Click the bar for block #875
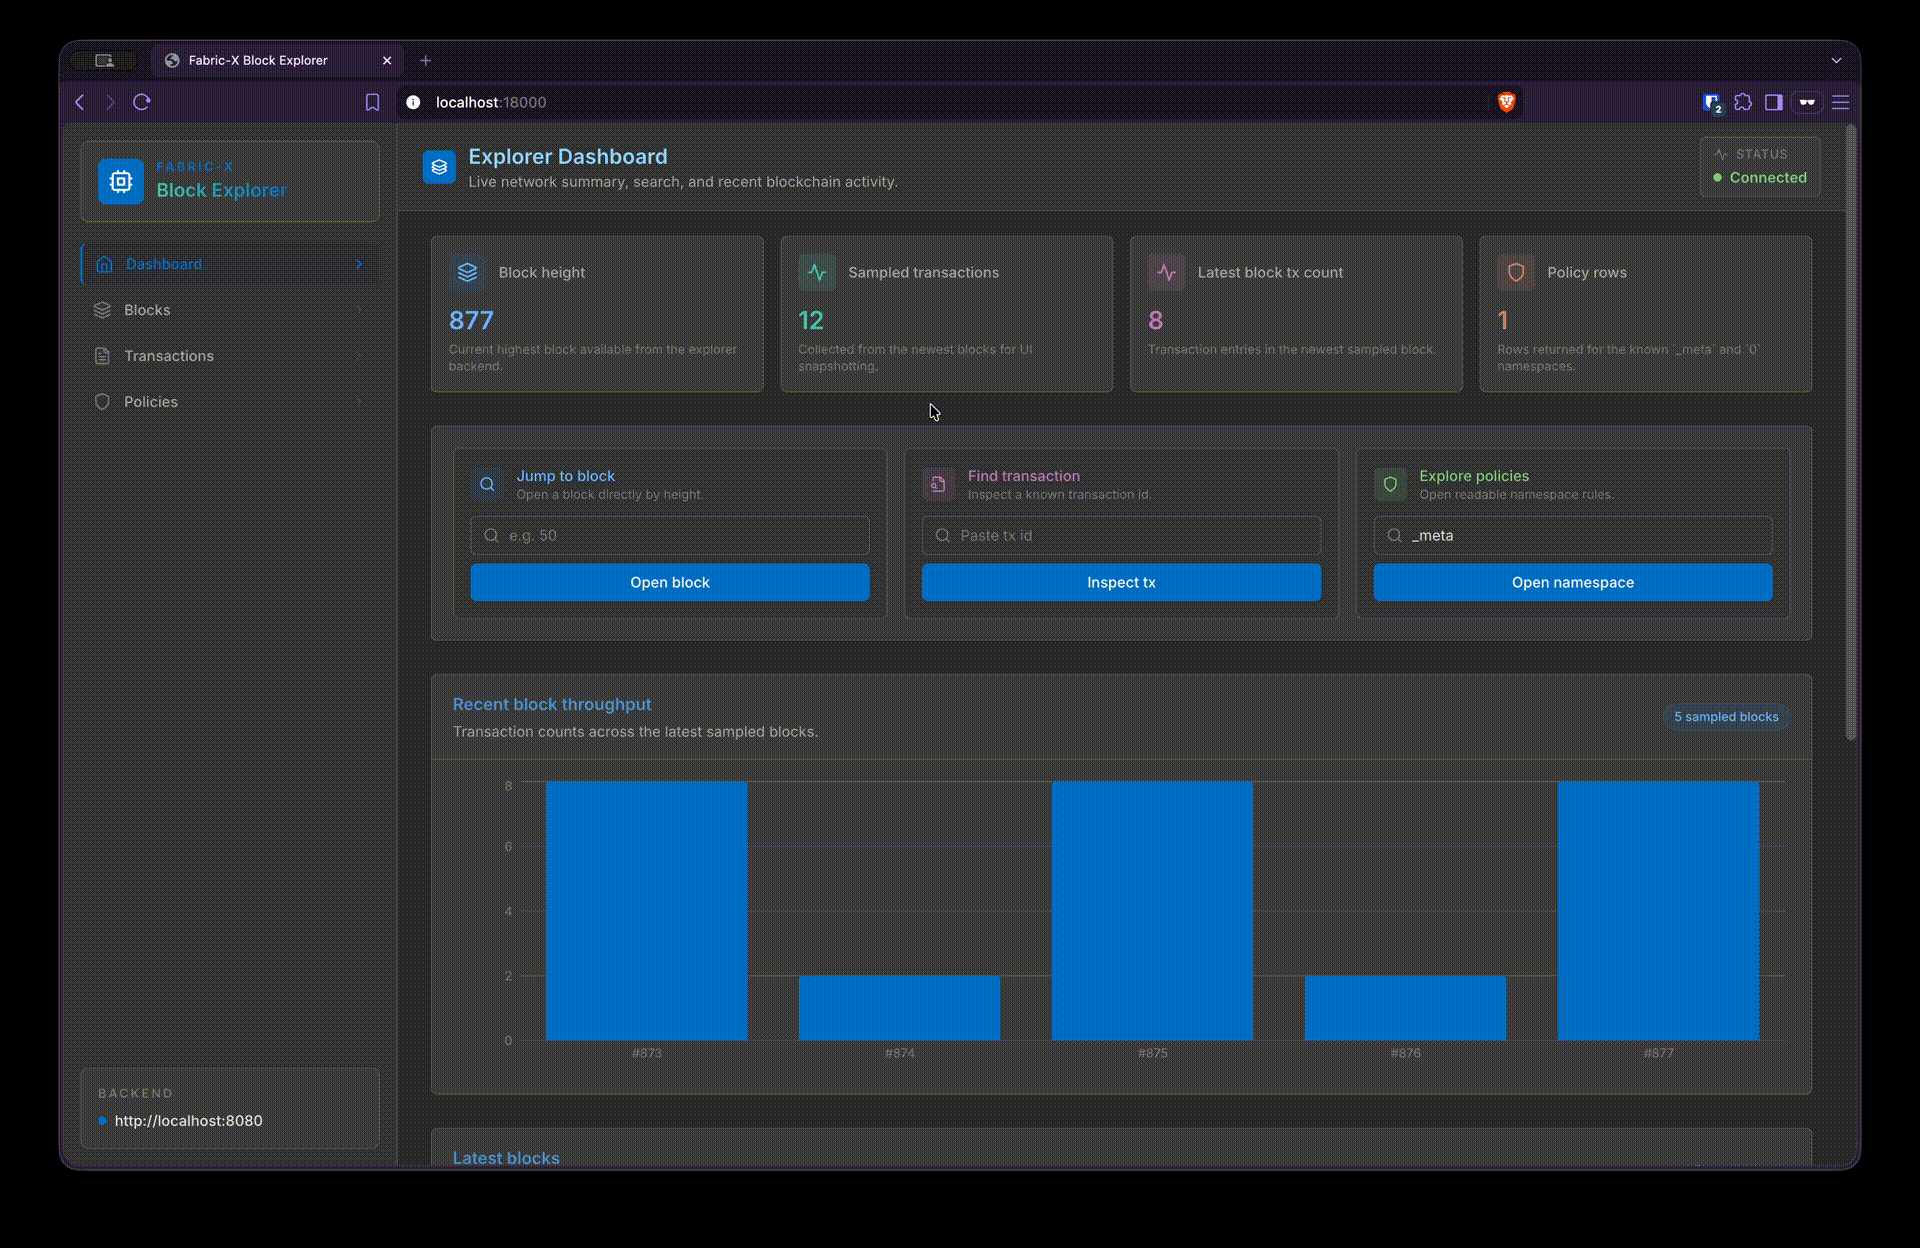The height and width of the screenshot is (1248, 1920). pyautogui.click(x=1152, y=911)
